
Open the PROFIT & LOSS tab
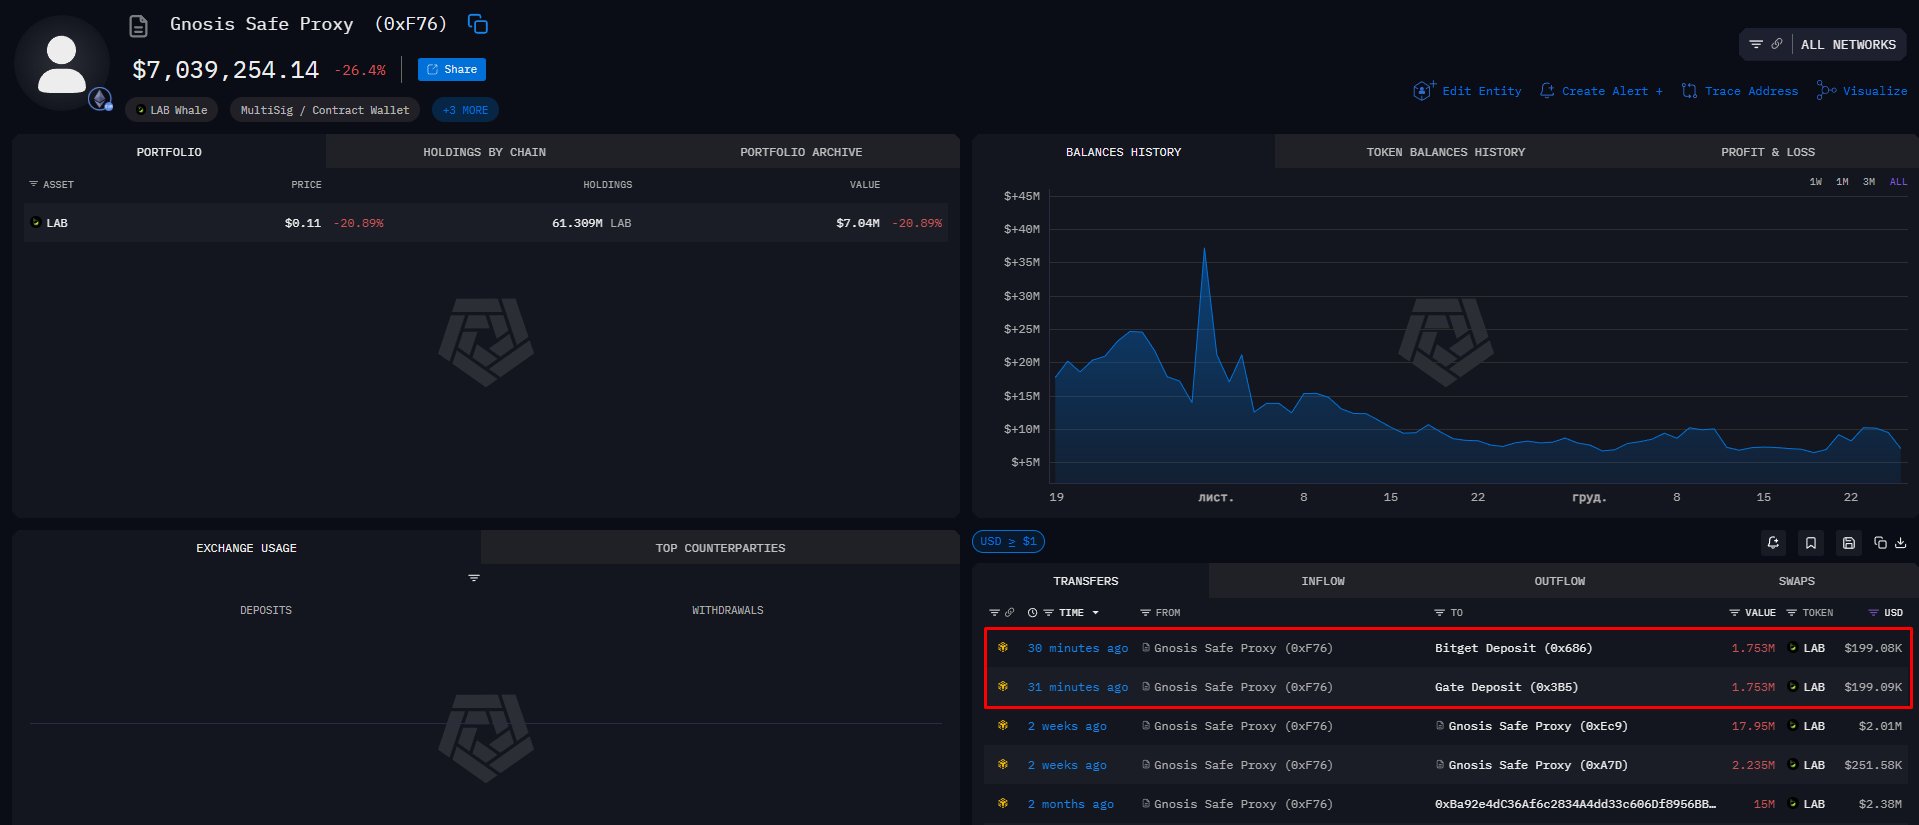point(1767,152)
